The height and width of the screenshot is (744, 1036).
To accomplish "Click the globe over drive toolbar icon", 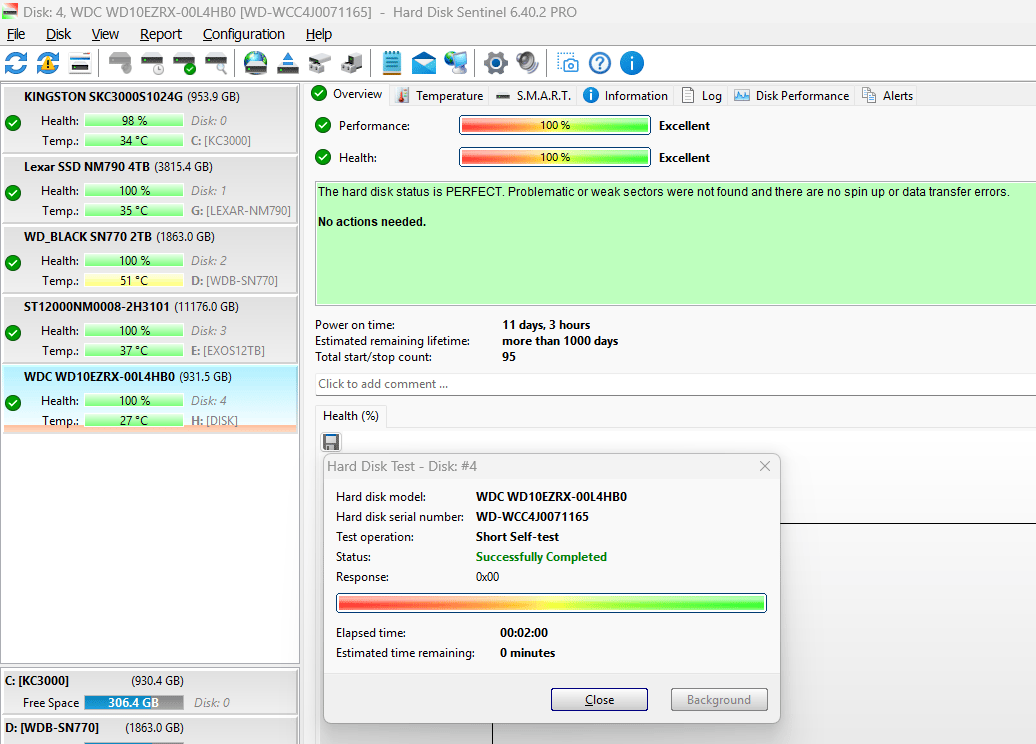I will point(256,63).
